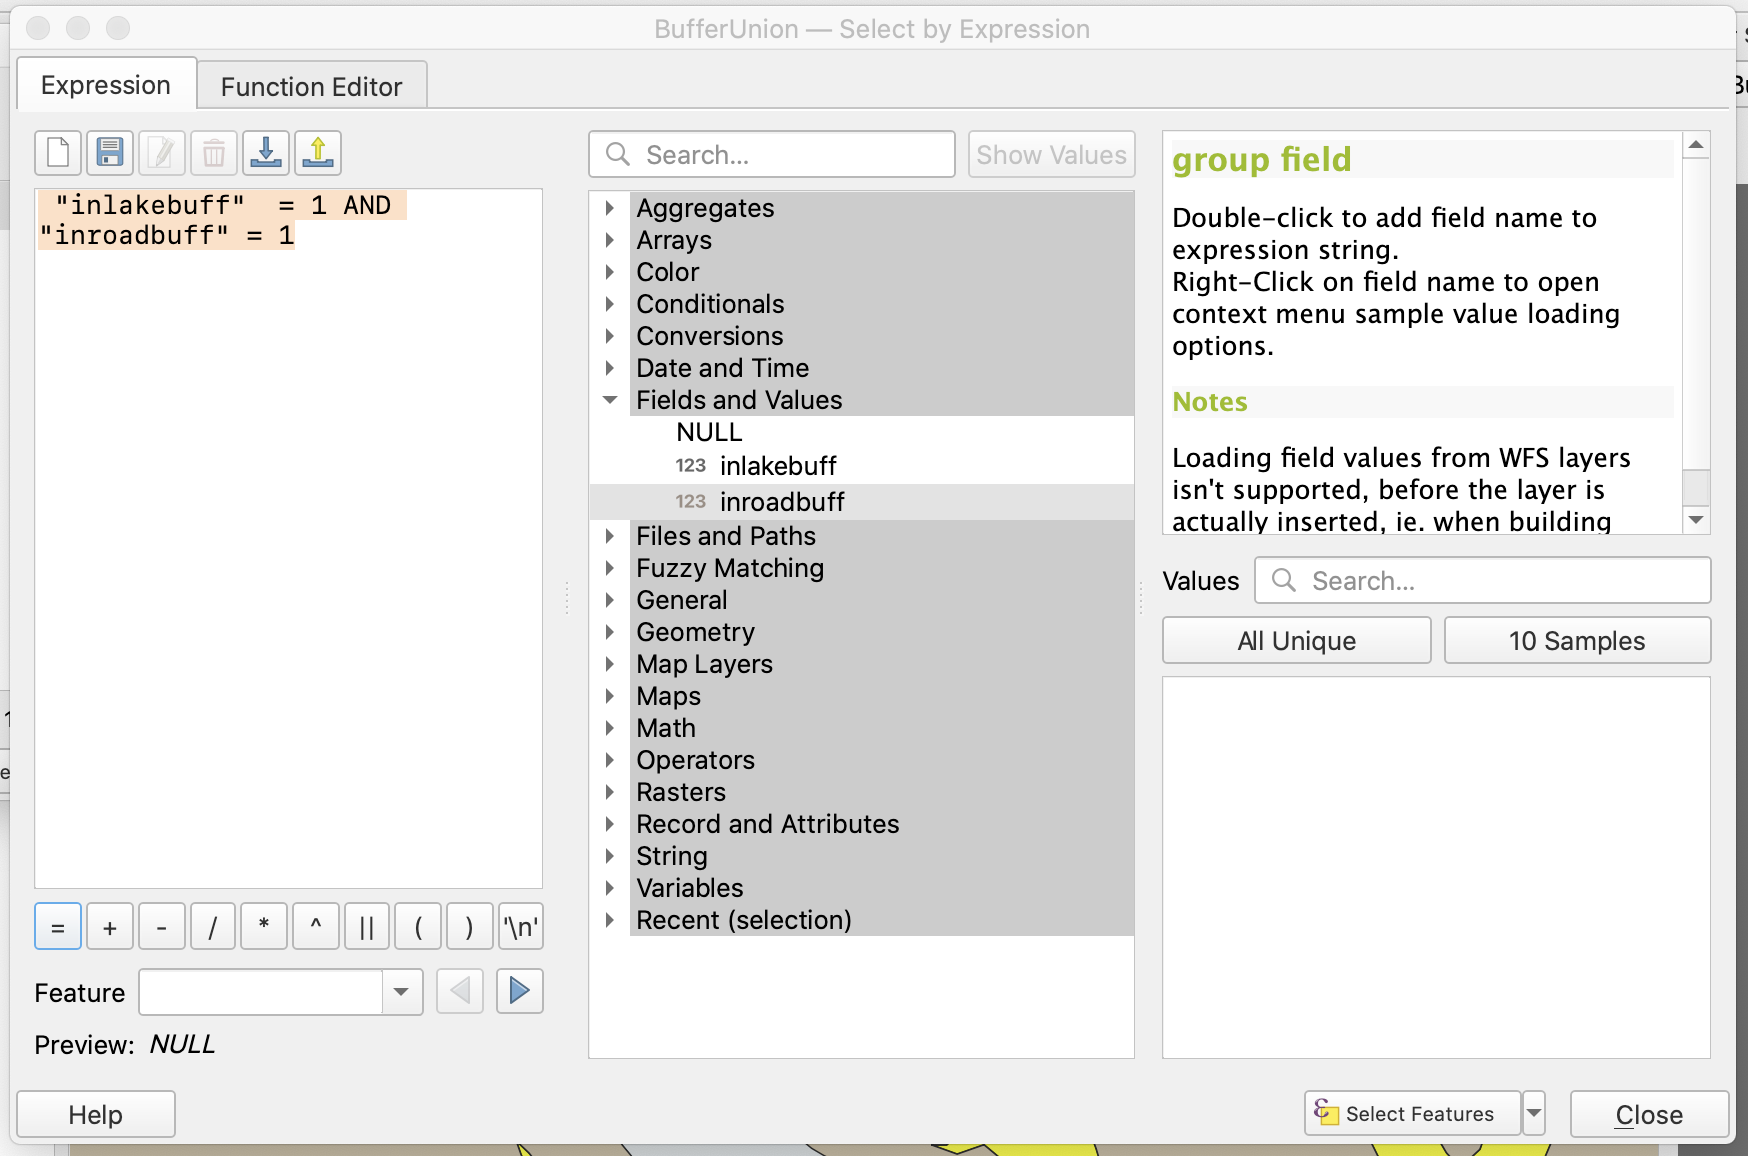The image size is (1748, 1156).
Task: Insert a newline character operator
Action: point(521,927)
